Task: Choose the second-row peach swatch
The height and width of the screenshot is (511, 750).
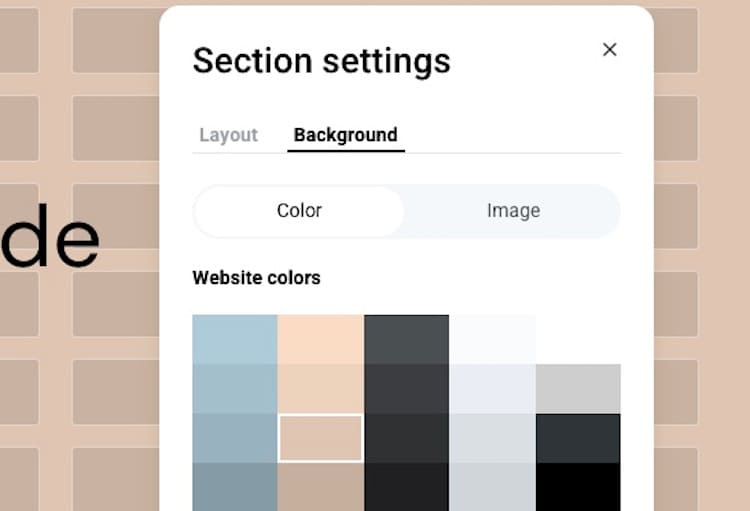Action: coord(320,389)
